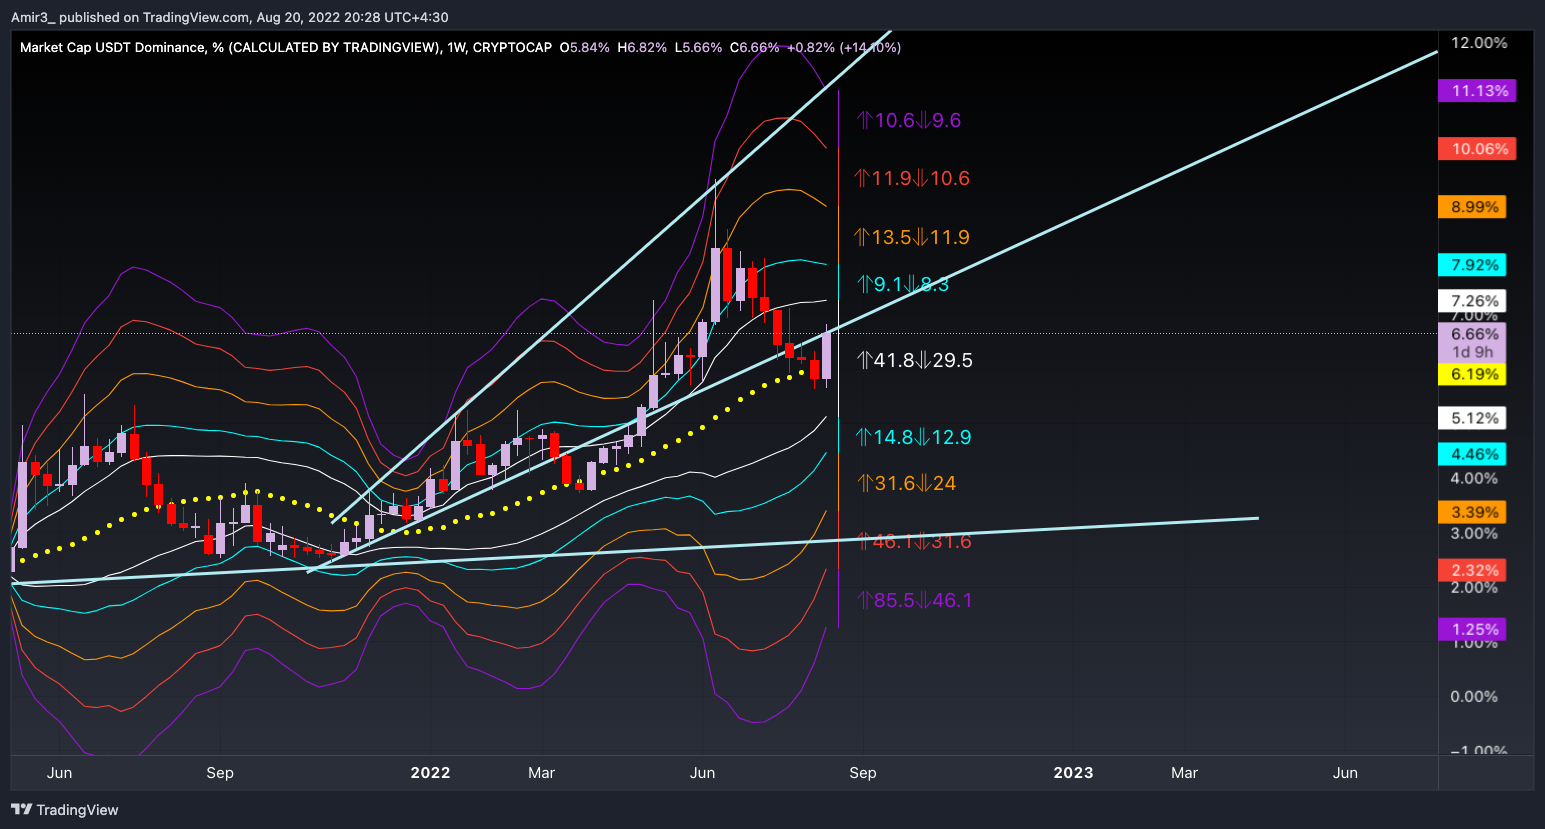Click the high value H6.82%
This screenshot has width=1545, height=829.
tap(642, 47)
